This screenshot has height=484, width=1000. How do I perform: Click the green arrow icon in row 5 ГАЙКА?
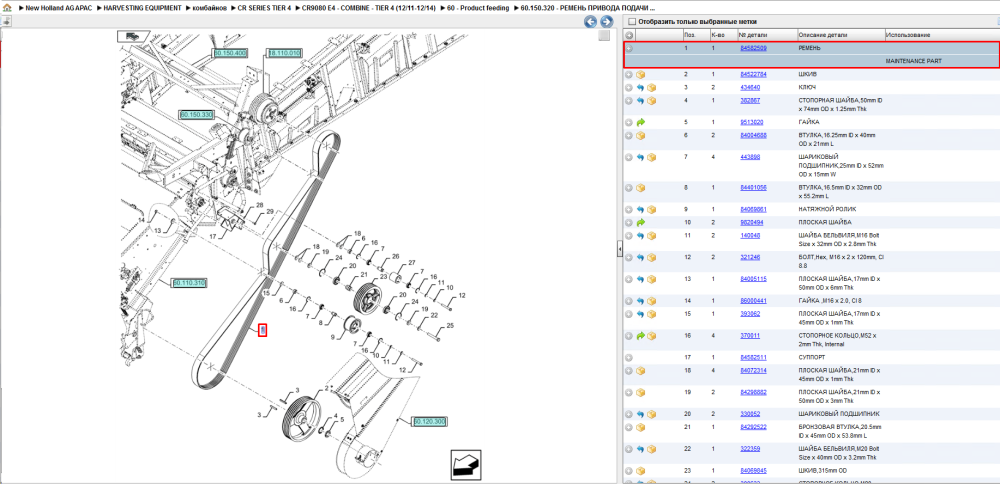click(641, 122)
